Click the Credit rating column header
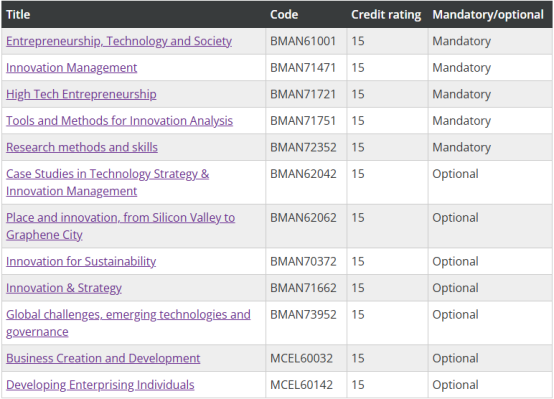The width and height of the screenshot is (554, 399). point(386,14)
